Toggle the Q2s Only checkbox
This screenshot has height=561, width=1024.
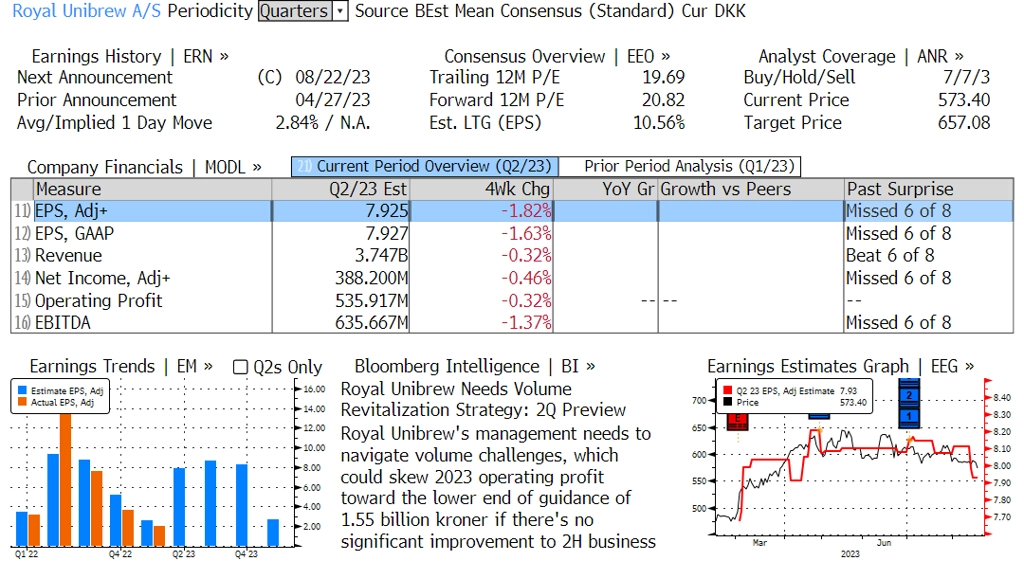point(240,367)
